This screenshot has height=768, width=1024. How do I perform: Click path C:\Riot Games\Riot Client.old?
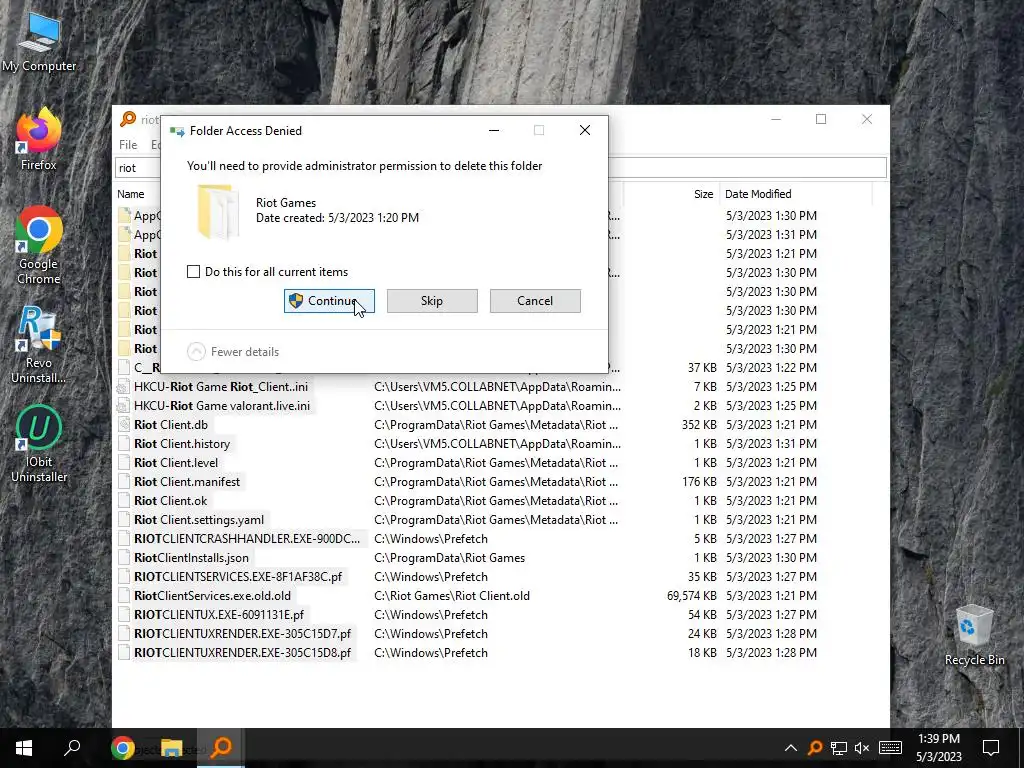(x=452, y=596)
